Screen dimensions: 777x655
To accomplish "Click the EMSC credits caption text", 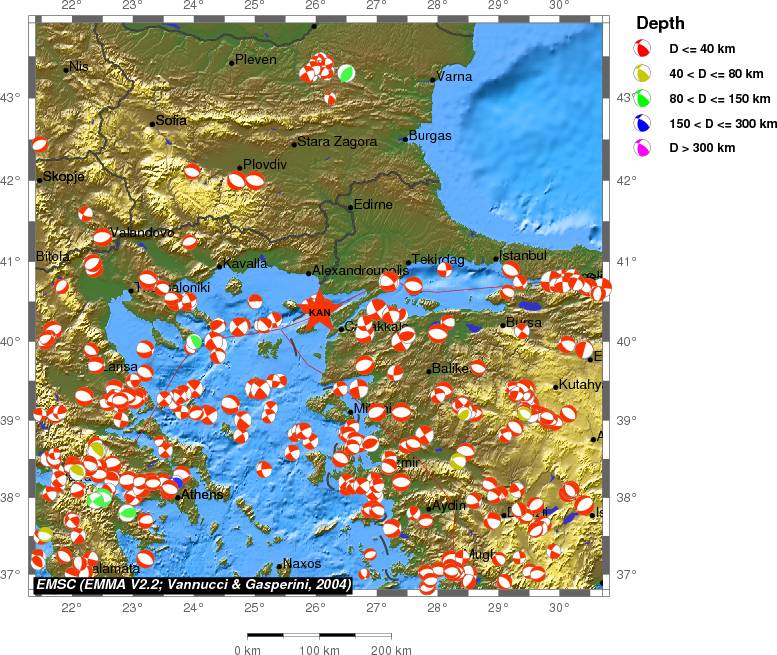I will [193, 584].
